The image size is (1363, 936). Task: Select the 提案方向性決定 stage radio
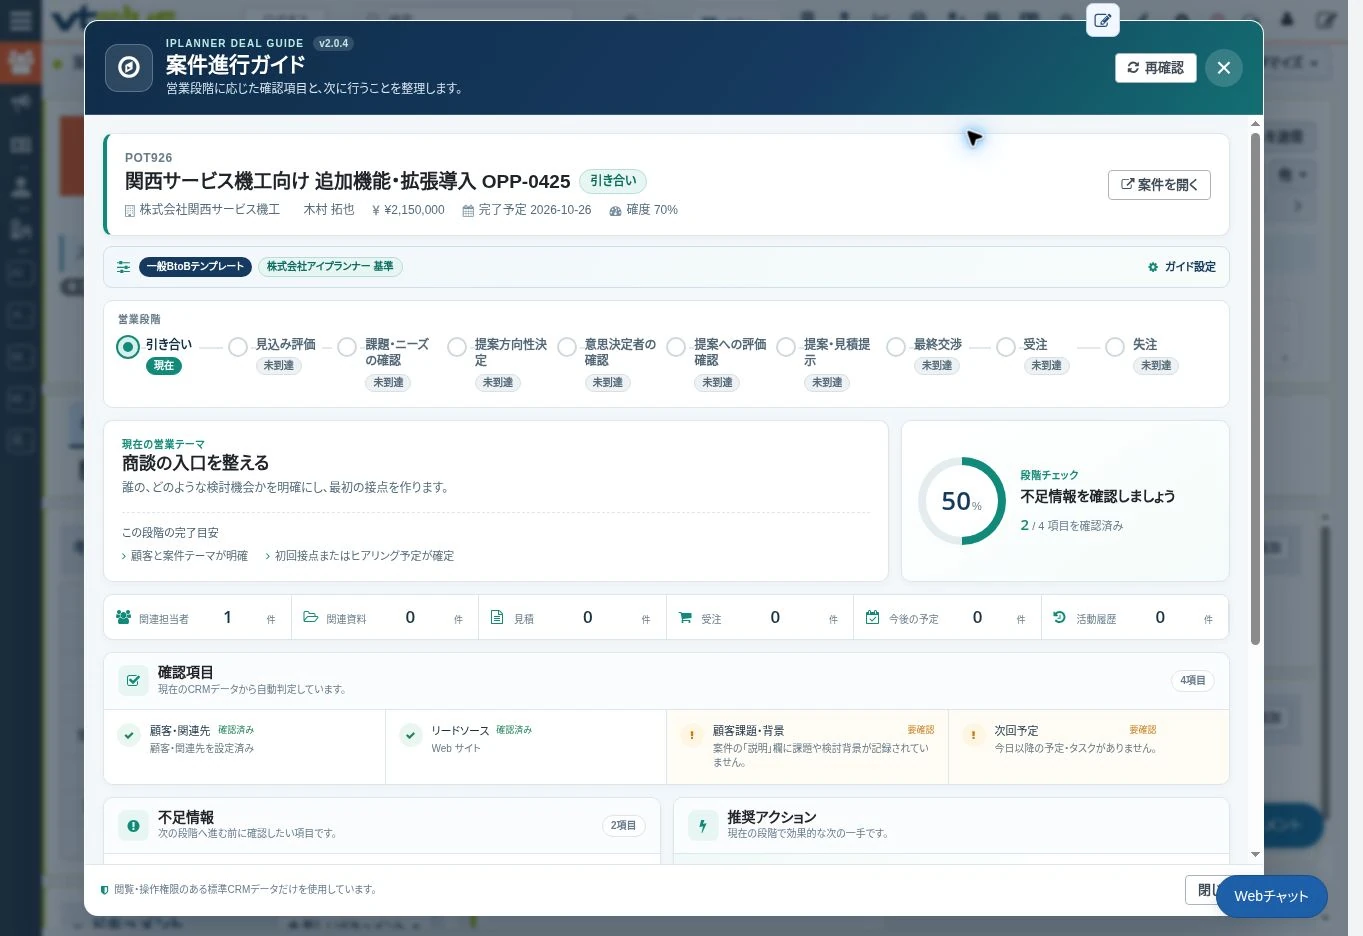pyautogui.click(x=457, y=347)
